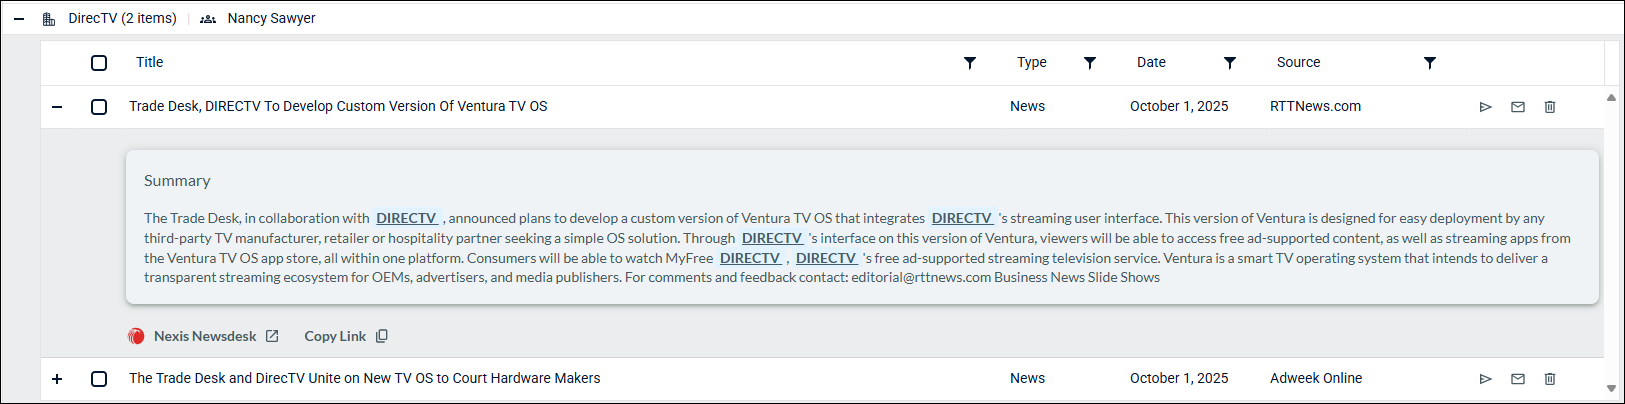
Task: Delete the RTTNews.com article
Action: click(x=1550, y=107)
